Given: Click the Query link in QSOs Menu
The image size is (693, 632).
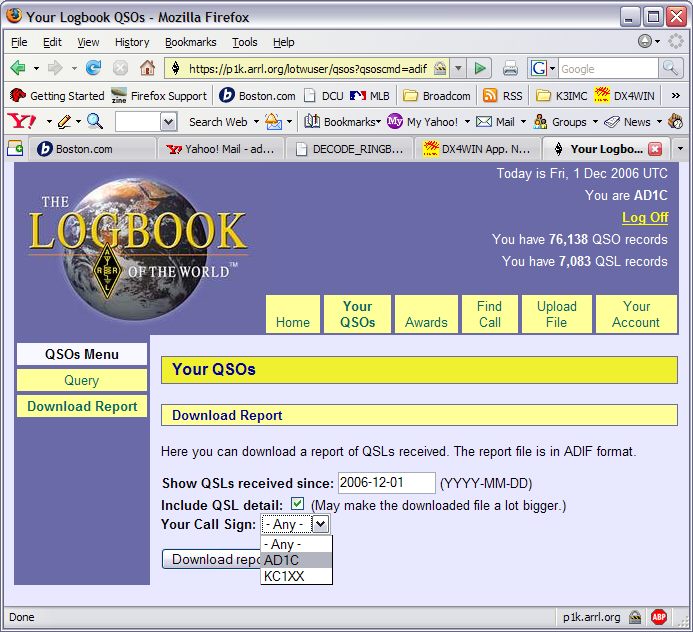Looking at the screenshot, I should [82, 380].
